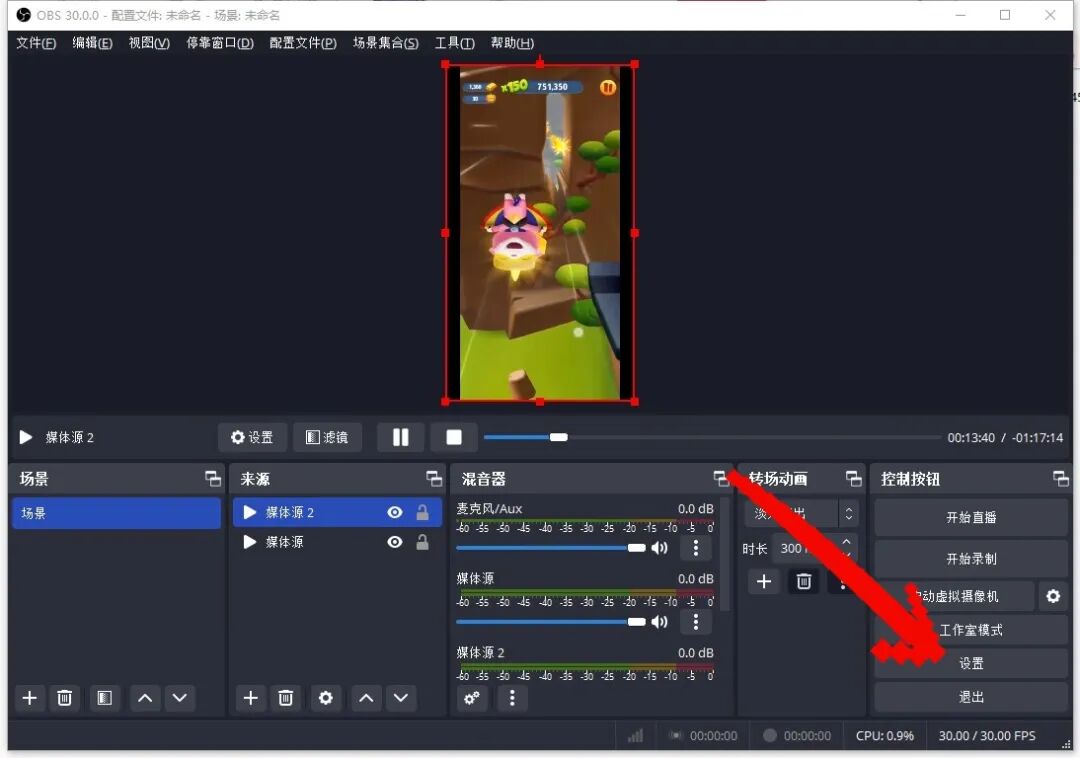Open the 编辑(E) menu
The image size is (1080, 758).
92,43
